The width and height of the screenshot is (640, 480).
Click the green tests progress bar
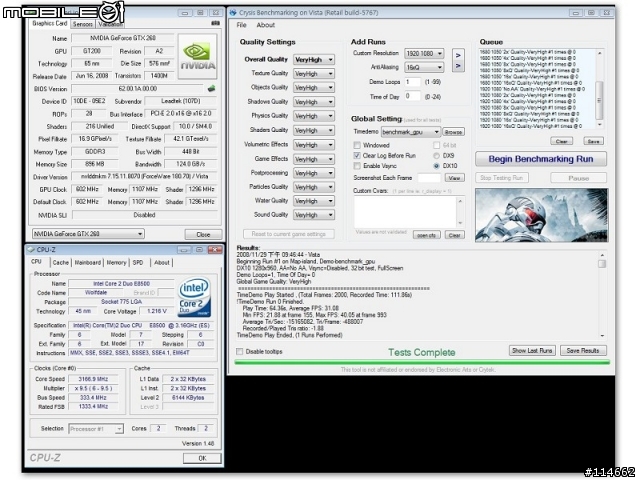point(422,362)
